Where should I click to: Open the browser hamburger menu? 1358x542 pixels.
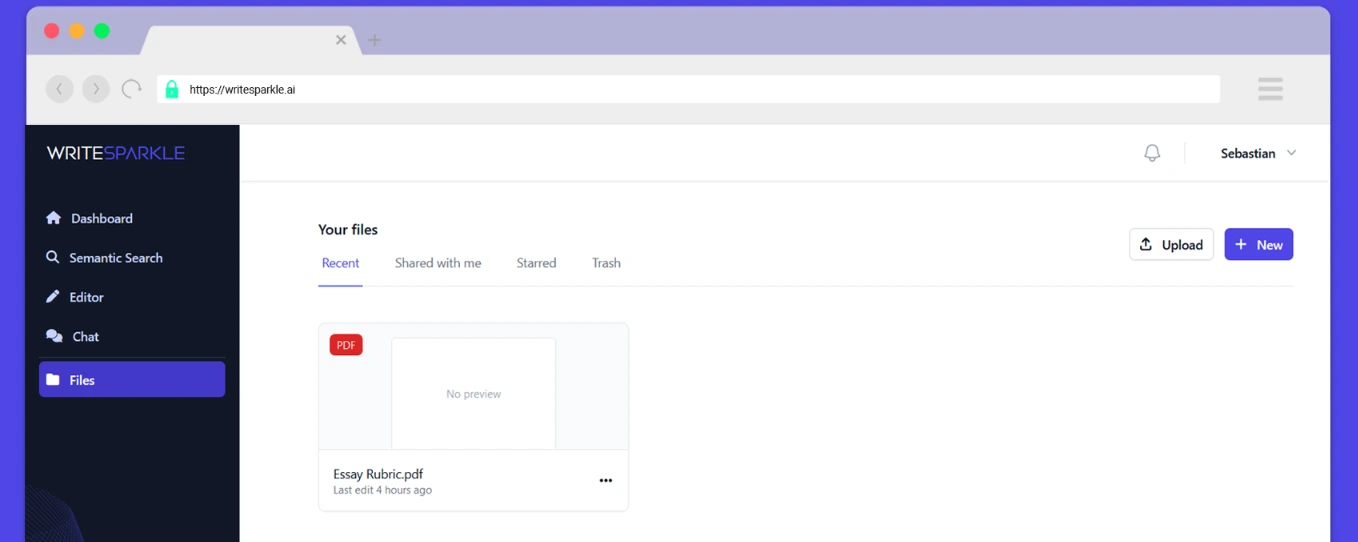click(1270, 89)
